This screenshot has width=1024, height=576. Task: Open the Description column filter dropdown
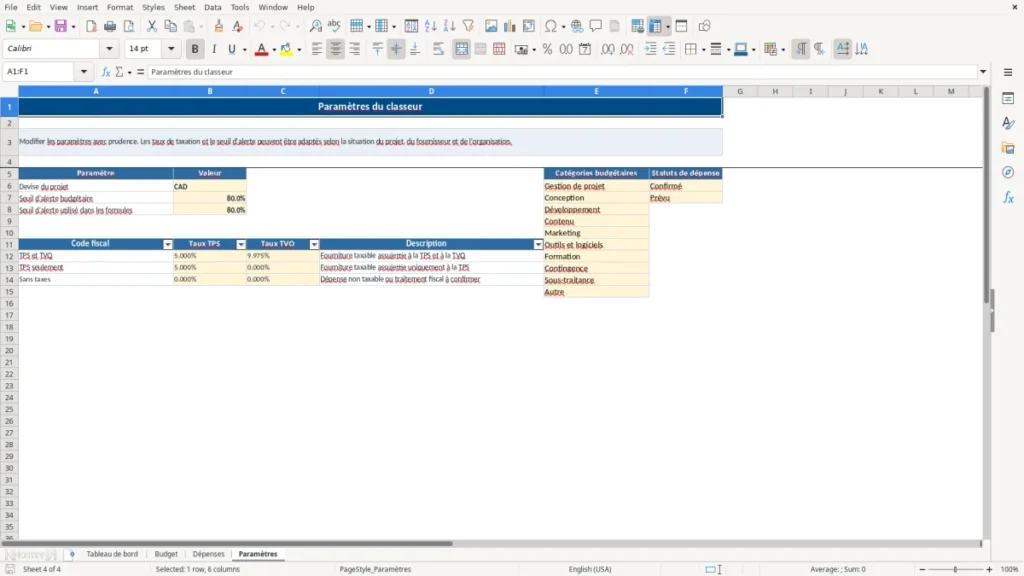point(538,244)
